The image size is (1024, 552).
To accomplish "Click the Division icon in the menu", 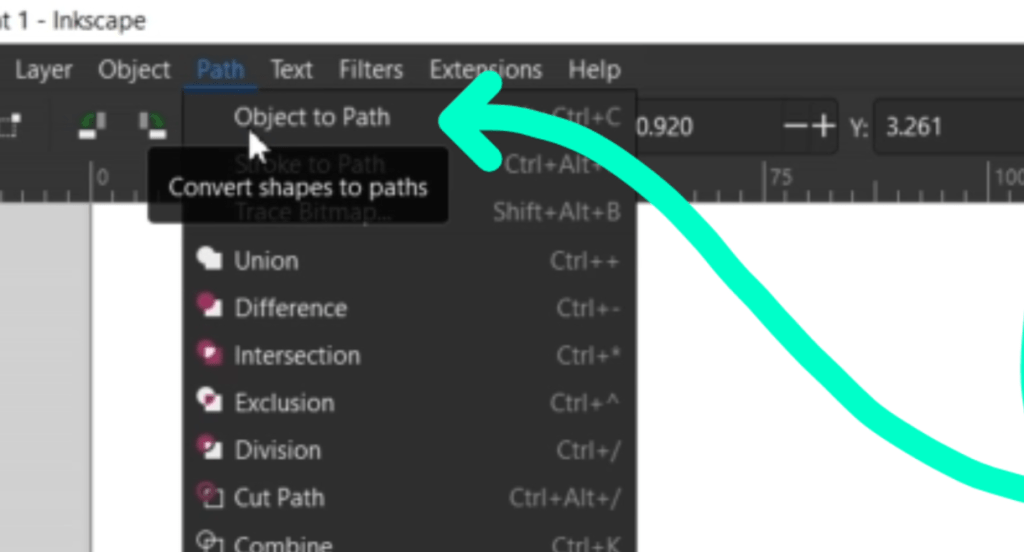I will pyautogui.click(x=209, y=450).
